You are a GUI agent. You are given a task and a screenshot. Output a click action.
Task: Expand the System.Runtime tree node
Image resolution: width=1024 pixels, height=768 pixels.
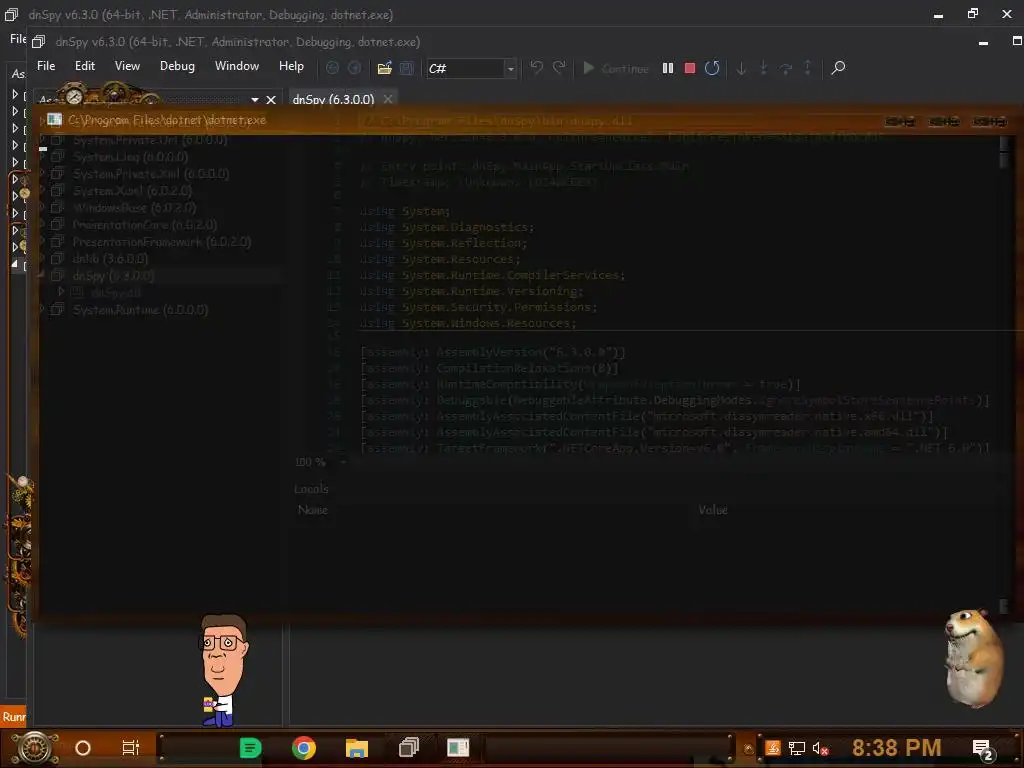tap(42, 310)
